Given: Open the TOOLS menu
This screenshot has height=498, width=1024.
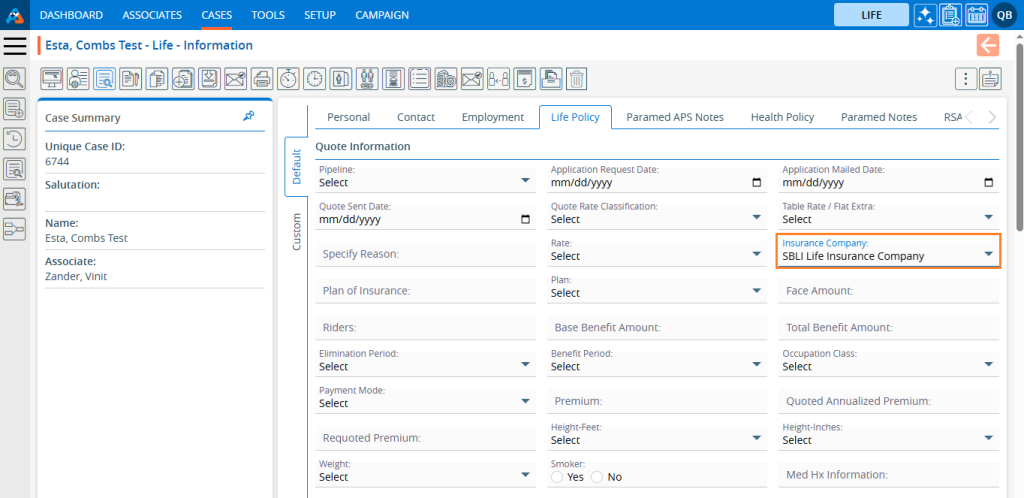Looking at the screenshot, I should [267, 15].
